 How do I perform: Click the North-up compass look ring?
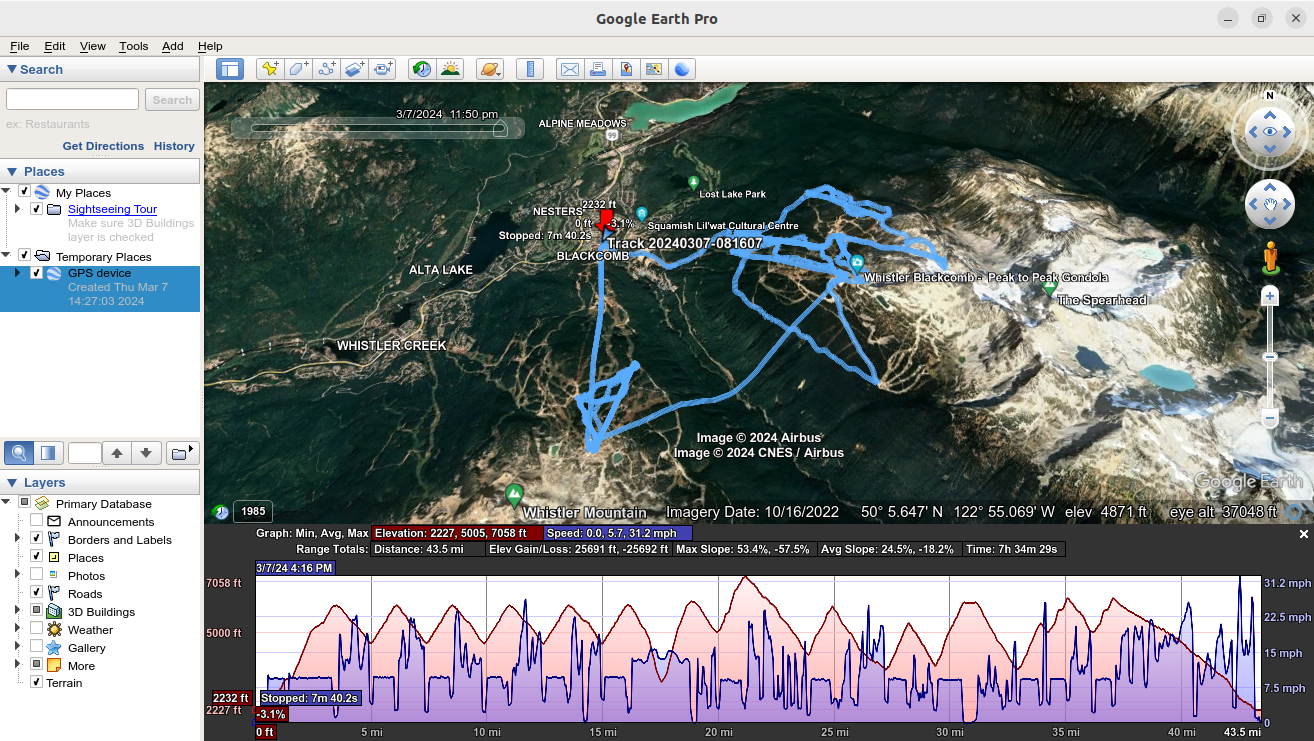pyautogui.click(x=1270, y=132)
